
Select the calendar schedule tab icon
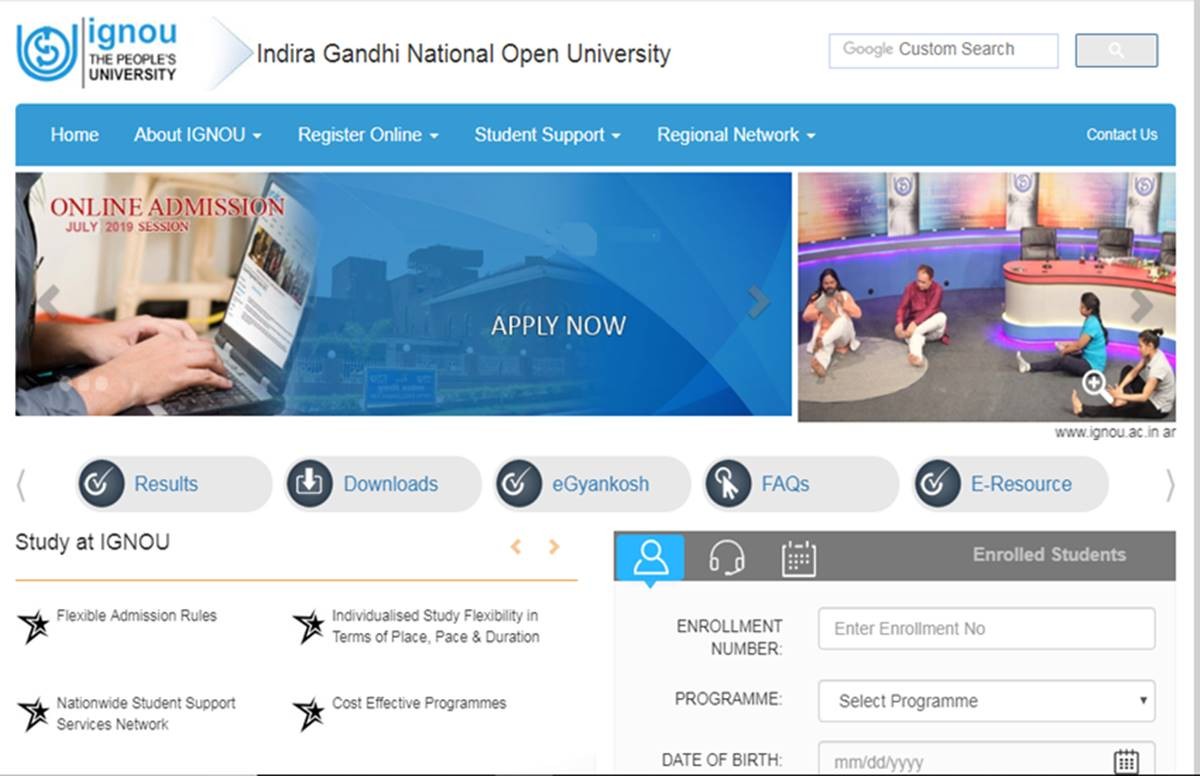799,558
